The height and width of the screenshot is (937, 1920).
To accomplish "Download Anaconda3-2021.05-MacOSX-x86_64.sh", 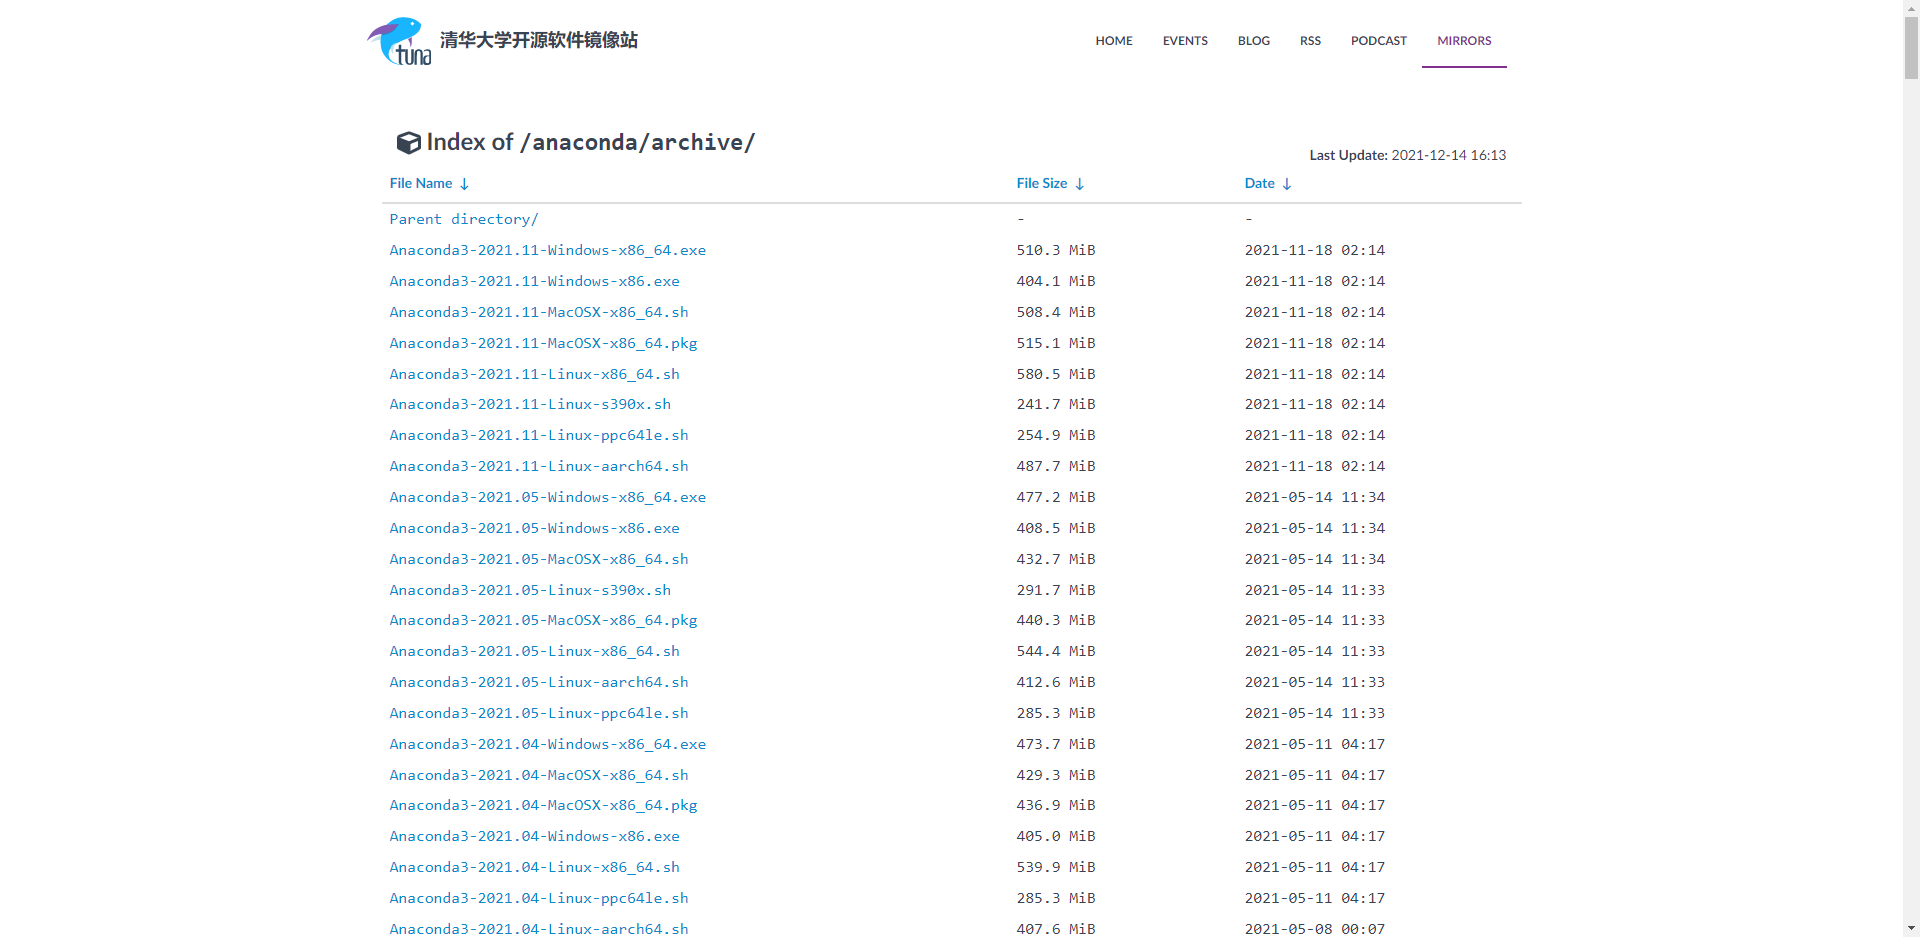I will (539, 559).
